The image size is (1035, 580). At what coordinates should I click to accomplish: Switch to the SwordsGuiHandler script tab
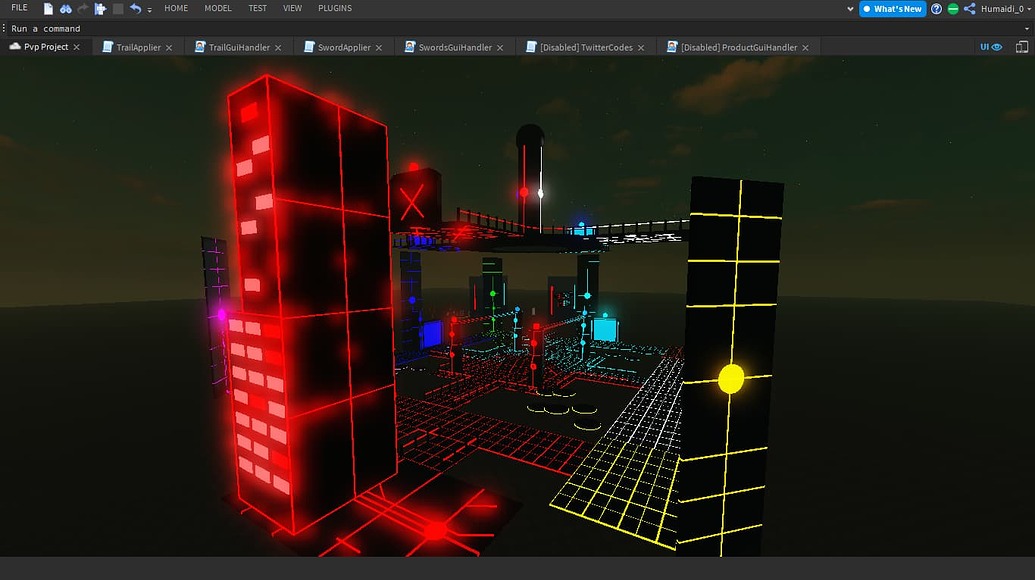(x=455, y=46)
